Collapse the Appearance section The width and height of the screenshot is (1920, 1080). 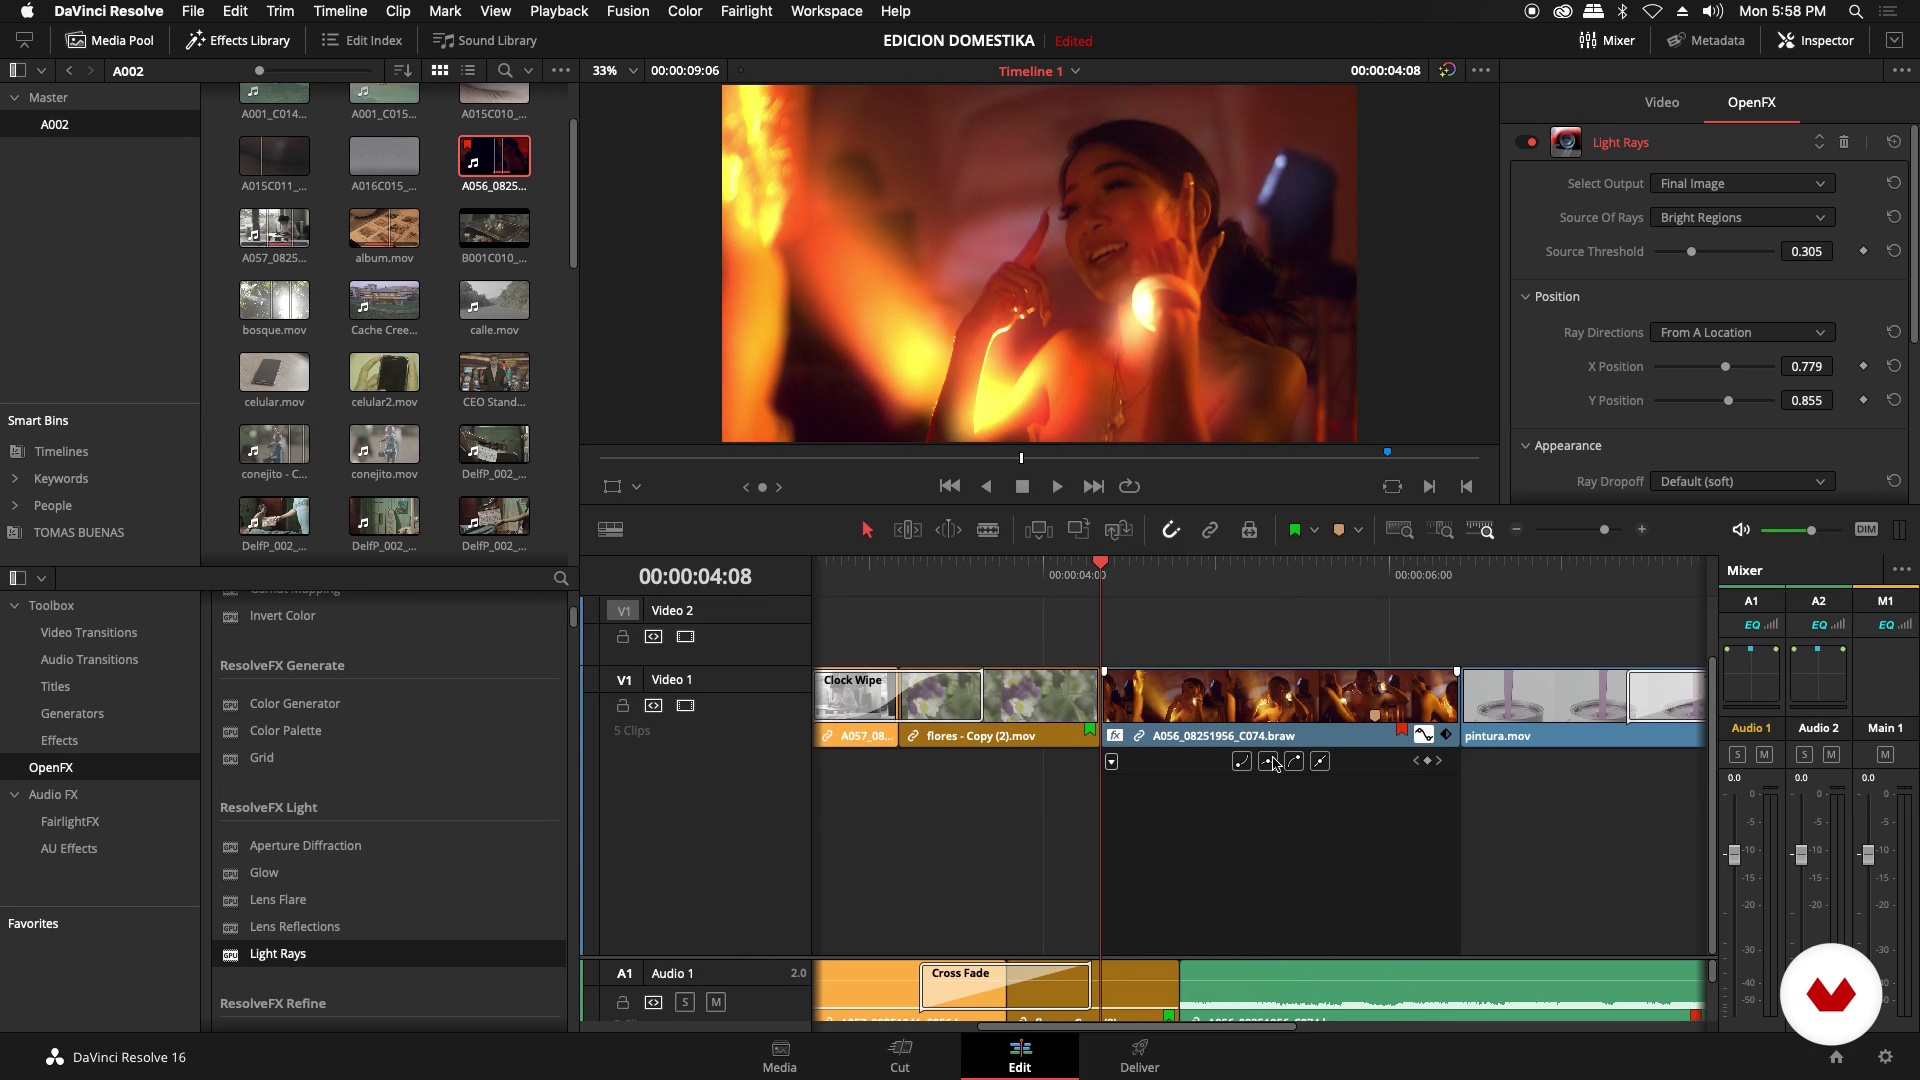(x=1526, y=446)
